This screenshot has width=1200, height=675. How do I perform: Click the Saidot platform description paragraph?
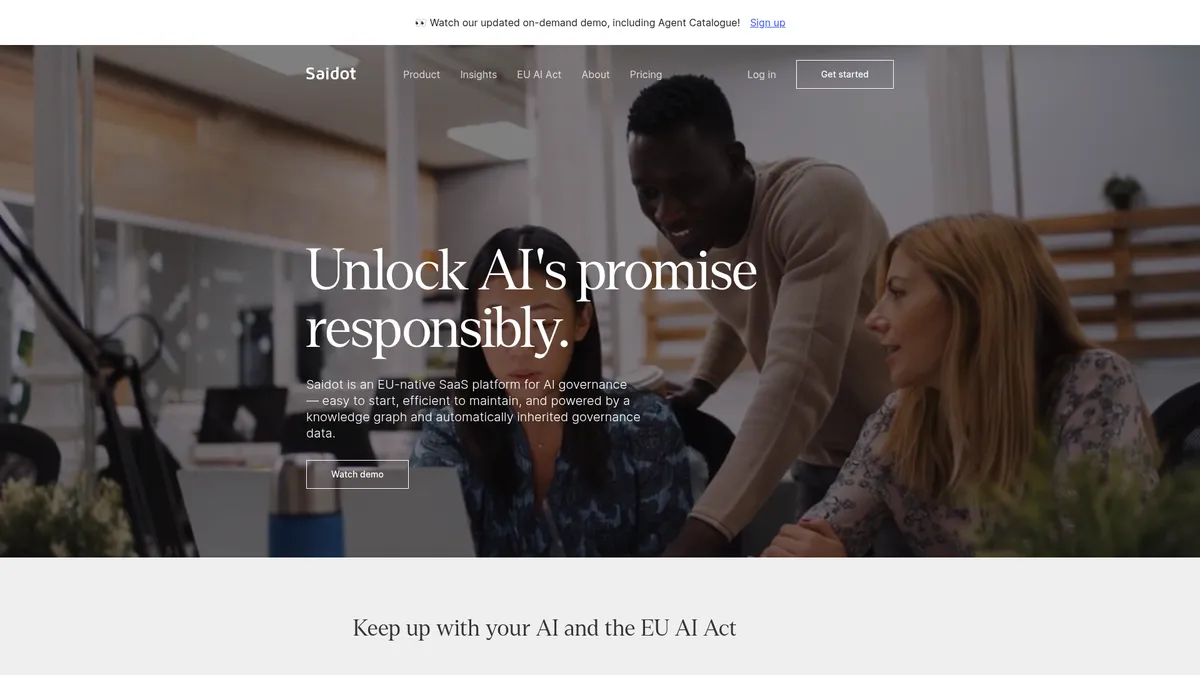[x=473, y=409]
